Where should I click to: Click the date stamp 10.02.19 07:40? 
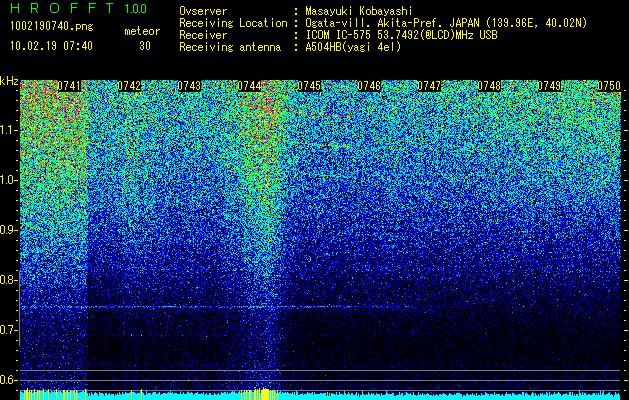[51, 46]
